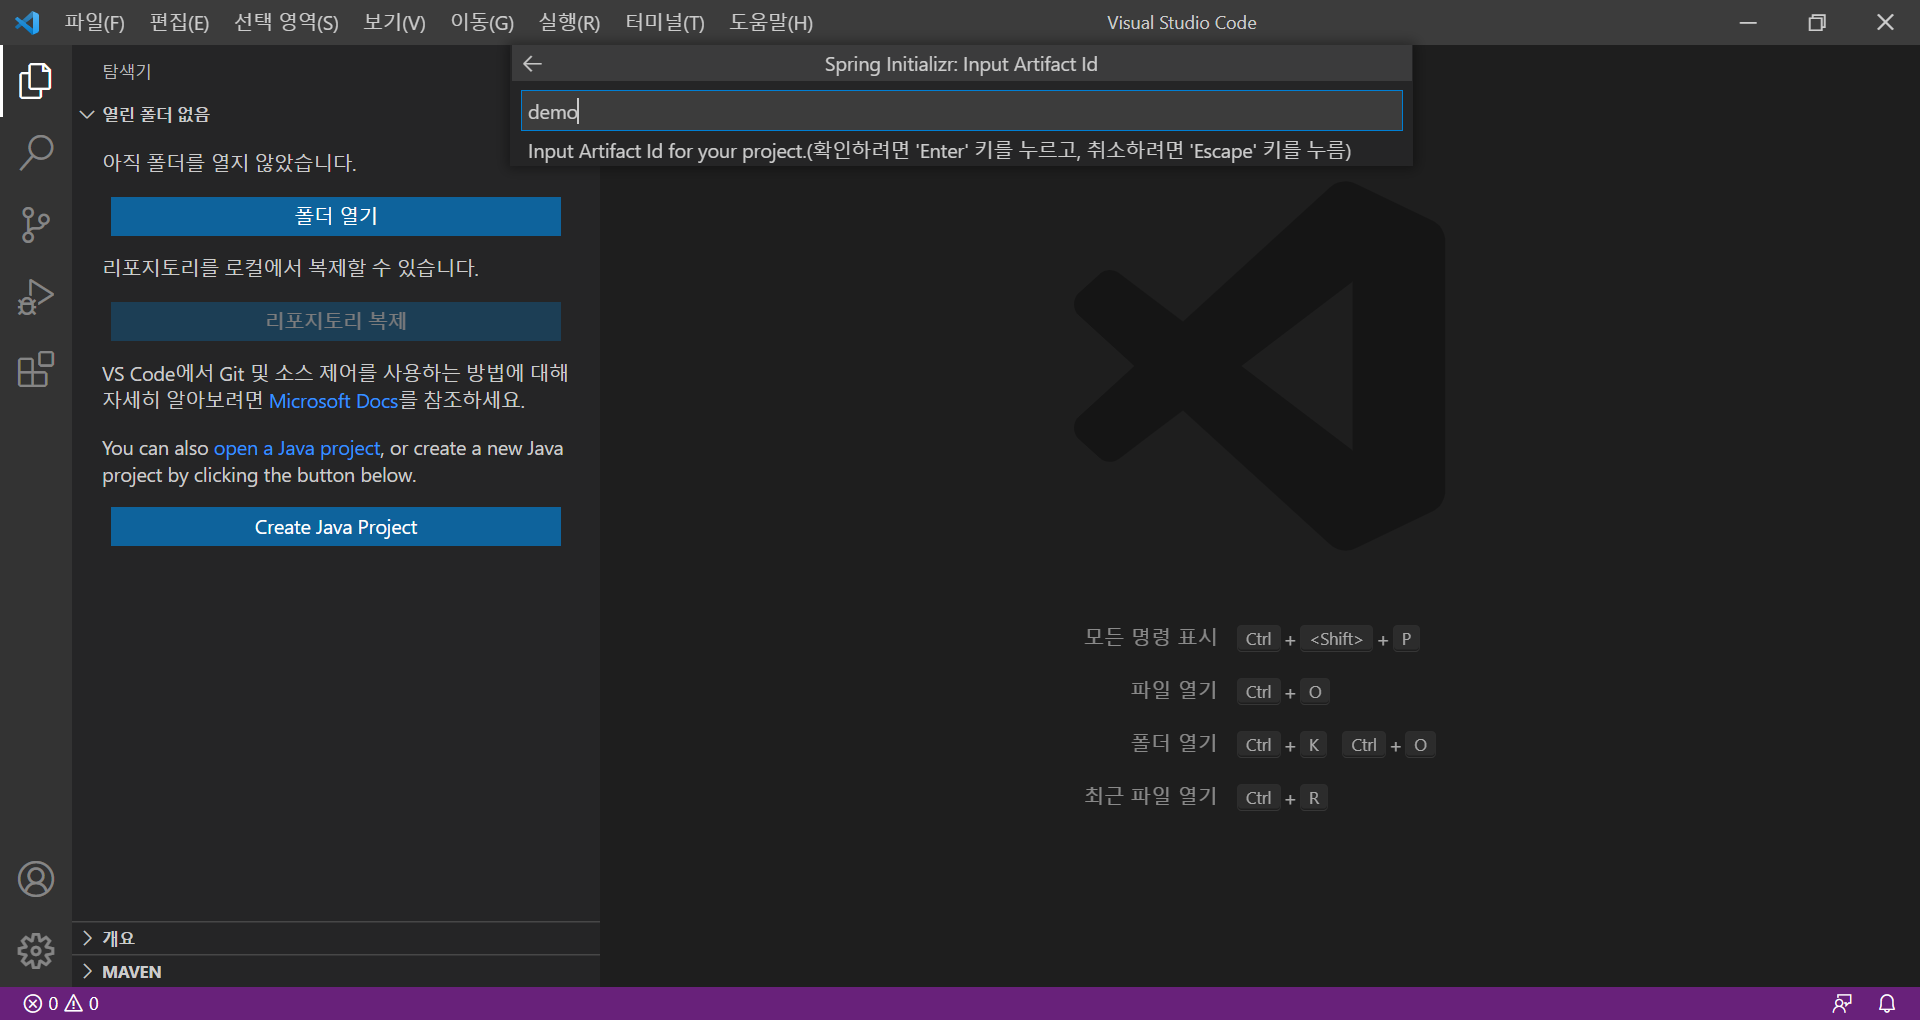Open the Explorer view in activity bar
Screen dimensions: 1920x1020
tap(36, 81)
